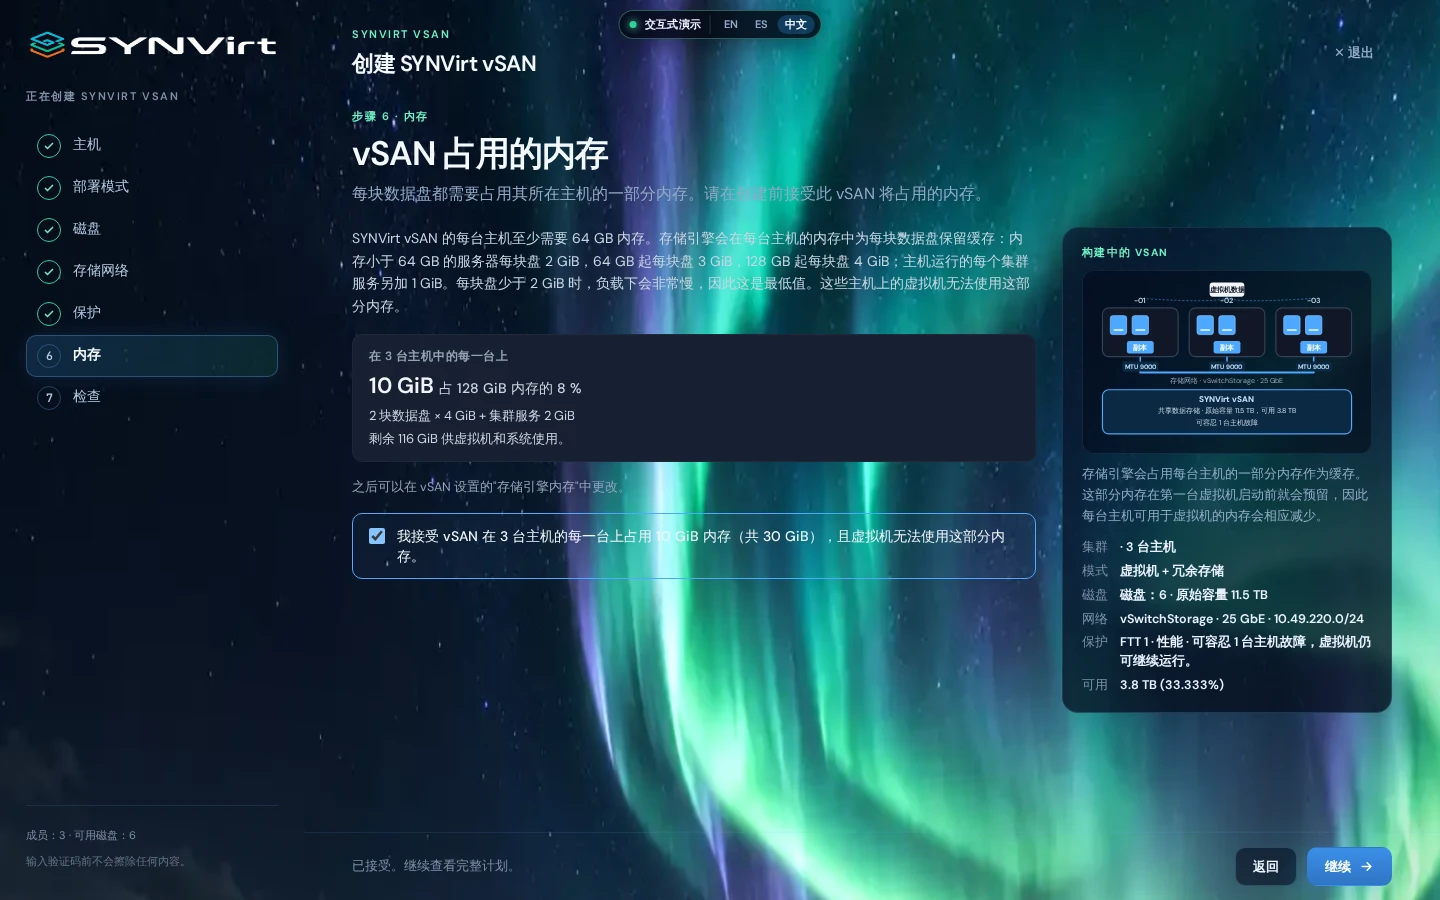Viewport: 1440px width, 900px height.
Task: Click the 剩余 116 GiB line
Action: coord(469,439)
